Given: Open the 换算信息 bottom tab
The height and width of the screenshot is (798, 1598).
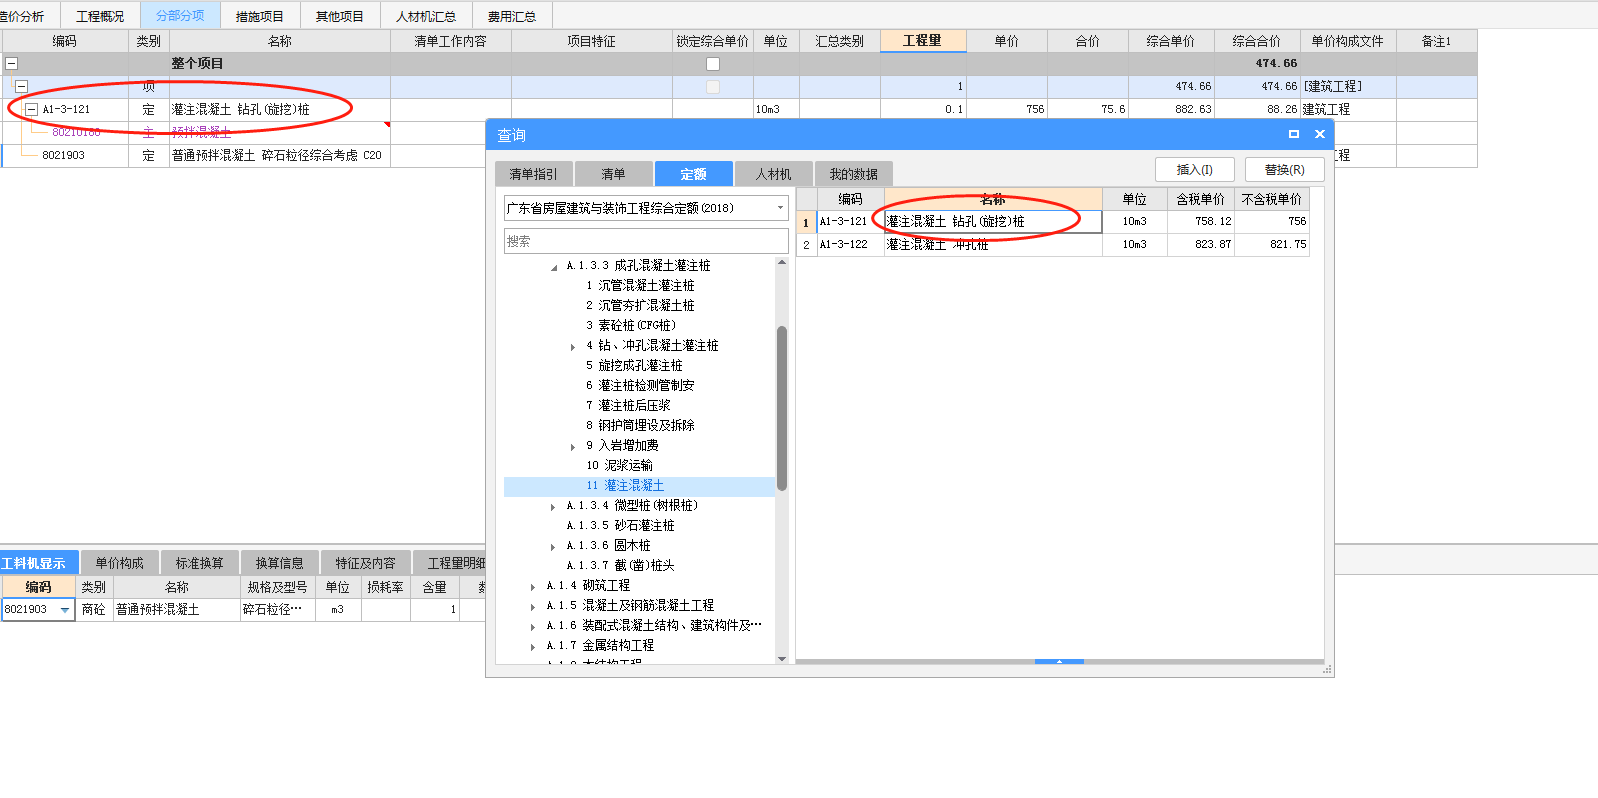Looking at the screenshot, I should click(280, 563).
